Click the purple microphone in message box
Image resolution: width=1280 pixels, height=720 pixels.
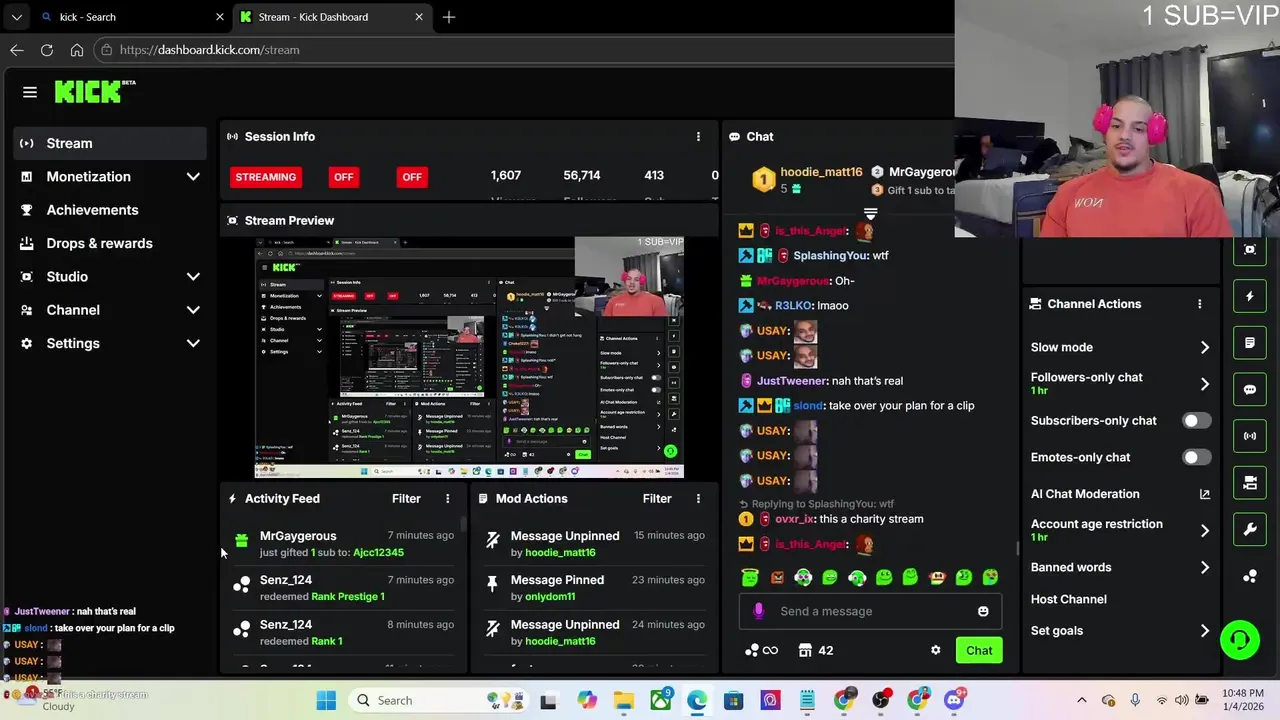coord(758,611)
